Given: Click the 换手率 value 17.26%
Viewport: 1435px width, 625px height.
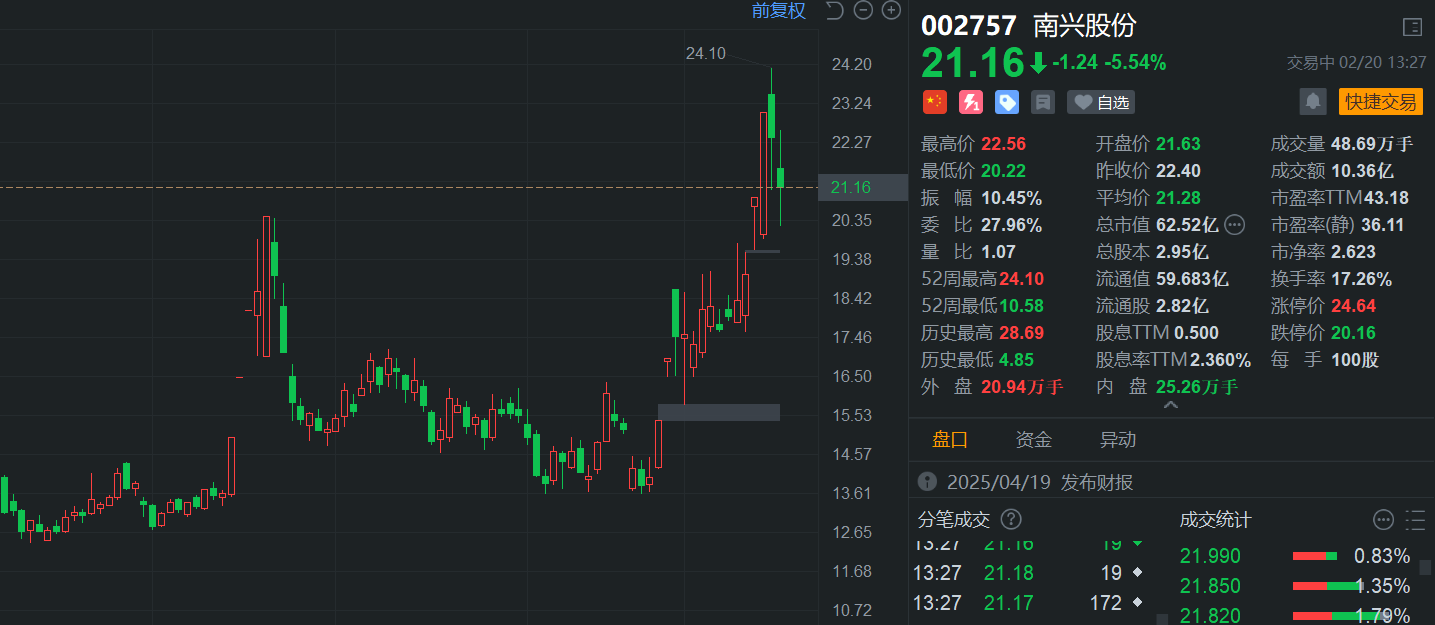Looking at the screenshot, I should 1361,279.
